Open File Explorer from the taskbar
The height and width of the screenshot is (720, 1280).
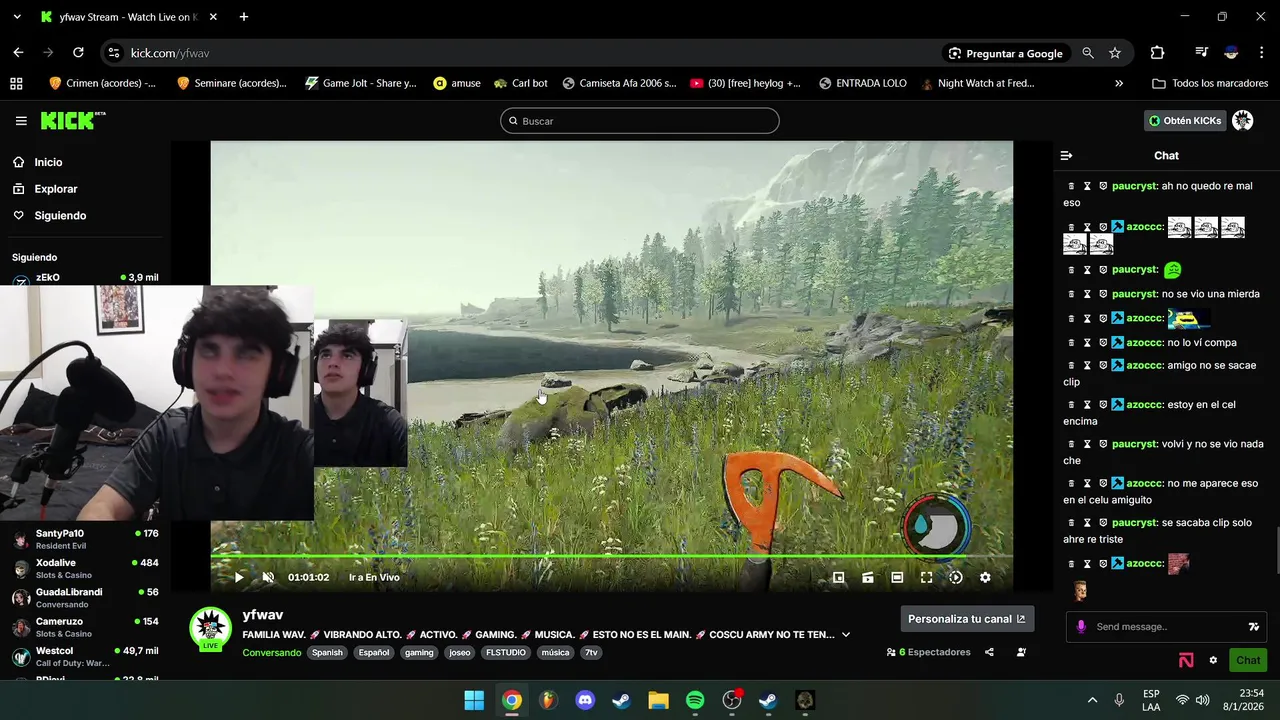click(658, 700)
